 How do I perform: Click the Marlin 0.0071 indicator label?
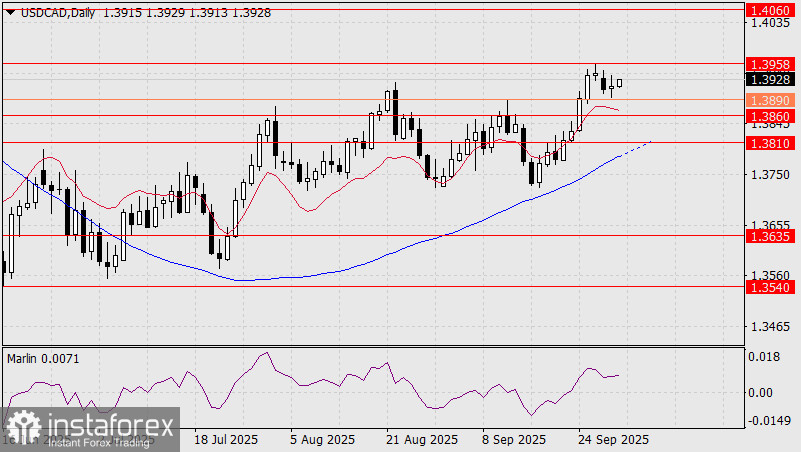point(43,359)
